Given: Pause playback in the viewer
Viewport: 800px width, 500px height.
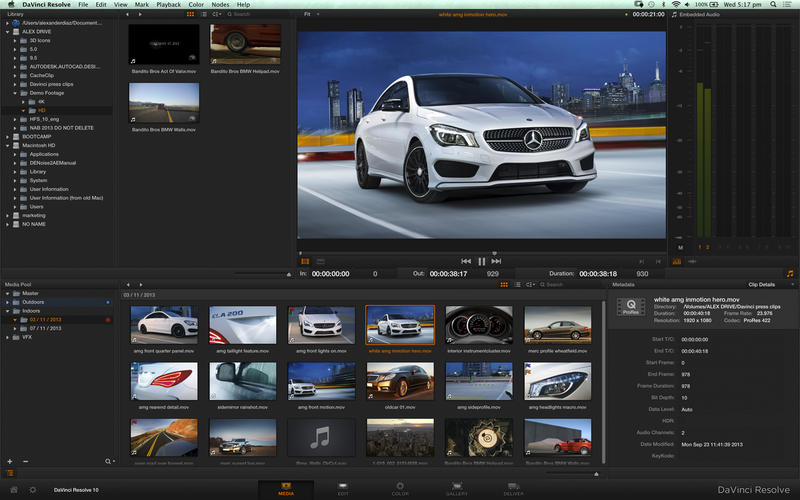Looking at the screenshot, I should (481, 261).
